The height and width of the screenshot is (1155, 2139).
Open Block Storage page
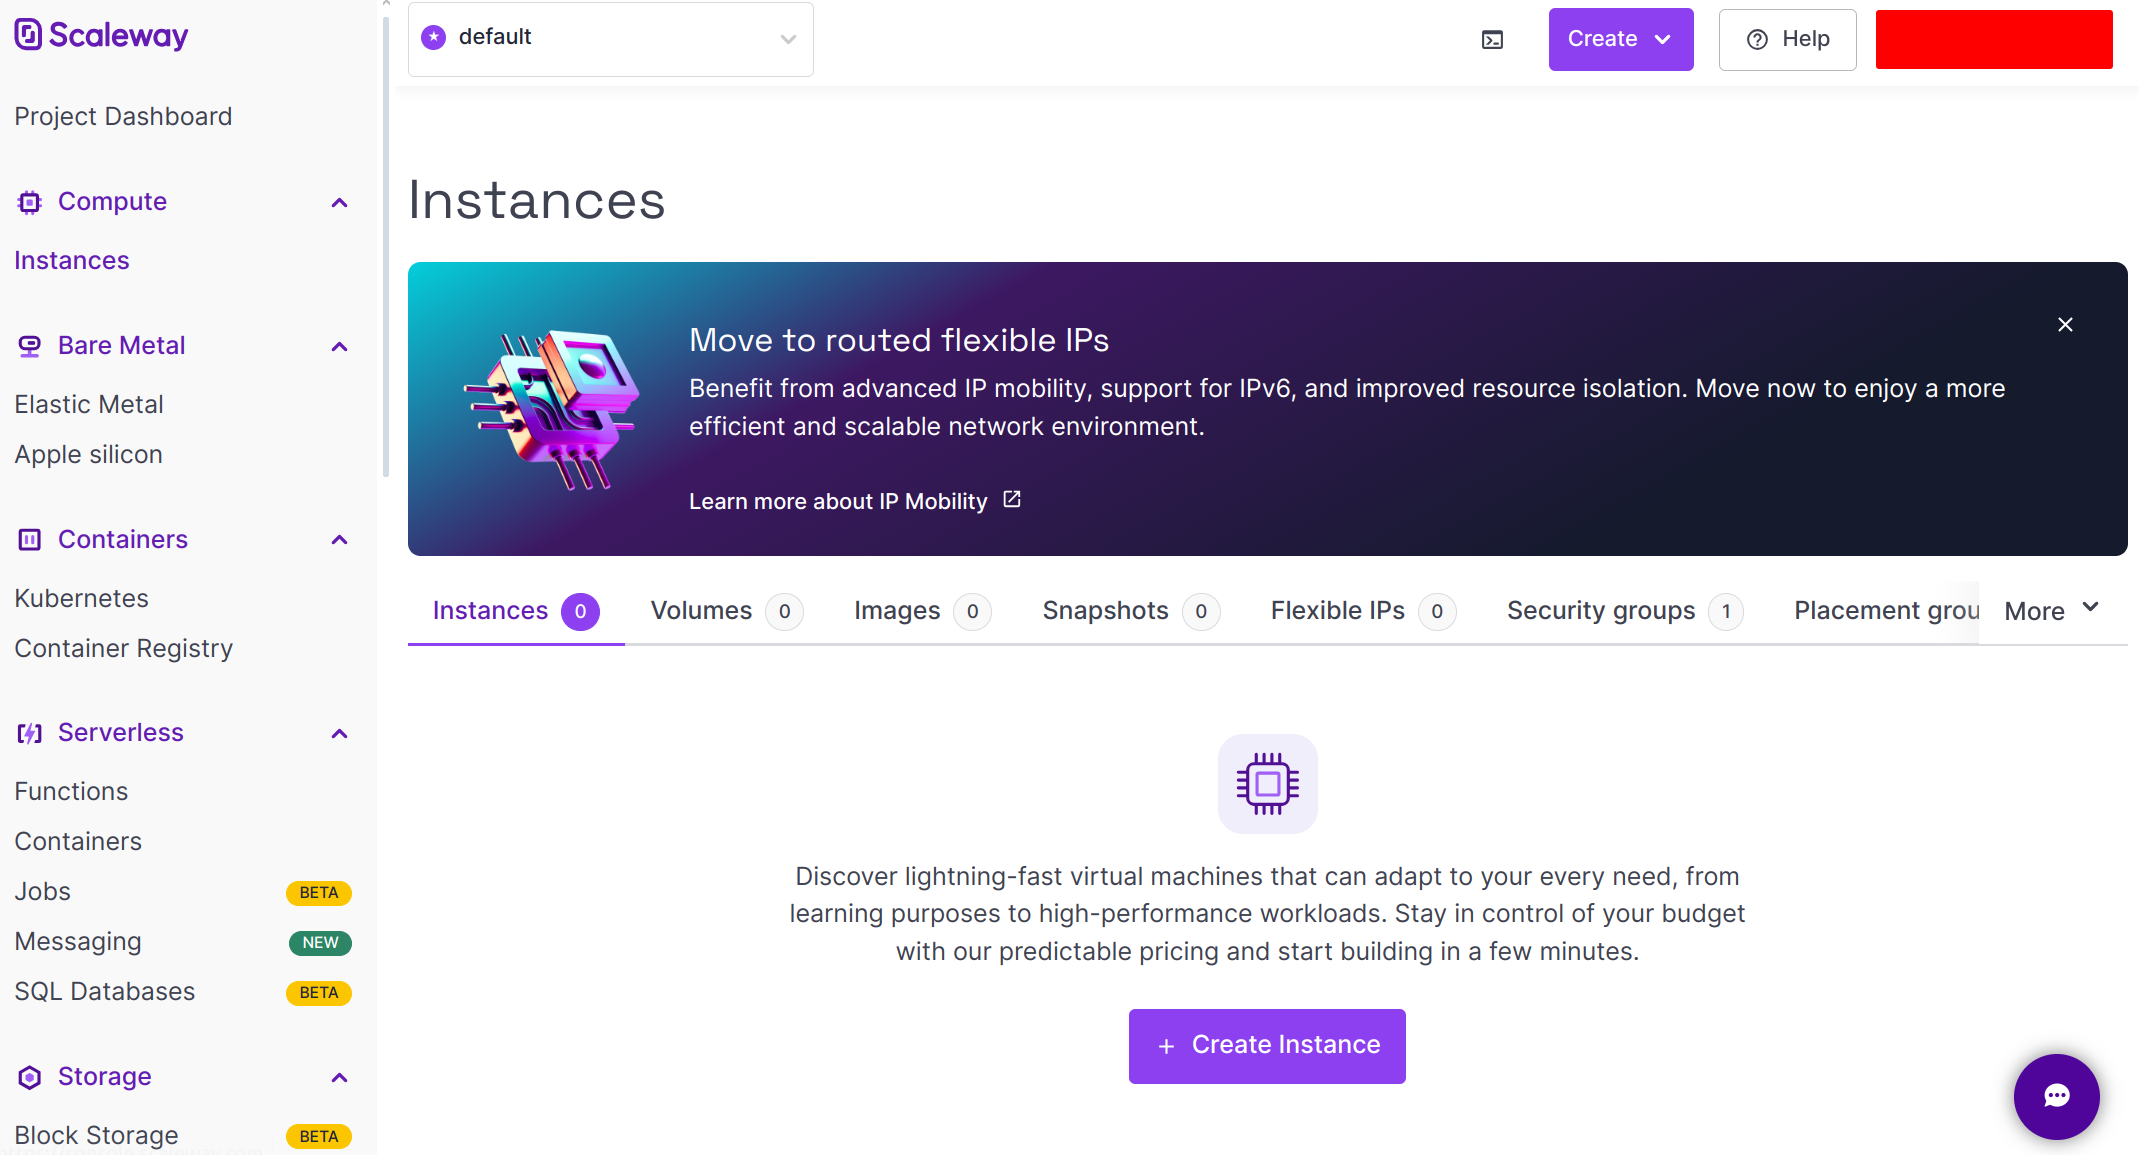point(96,1136)
